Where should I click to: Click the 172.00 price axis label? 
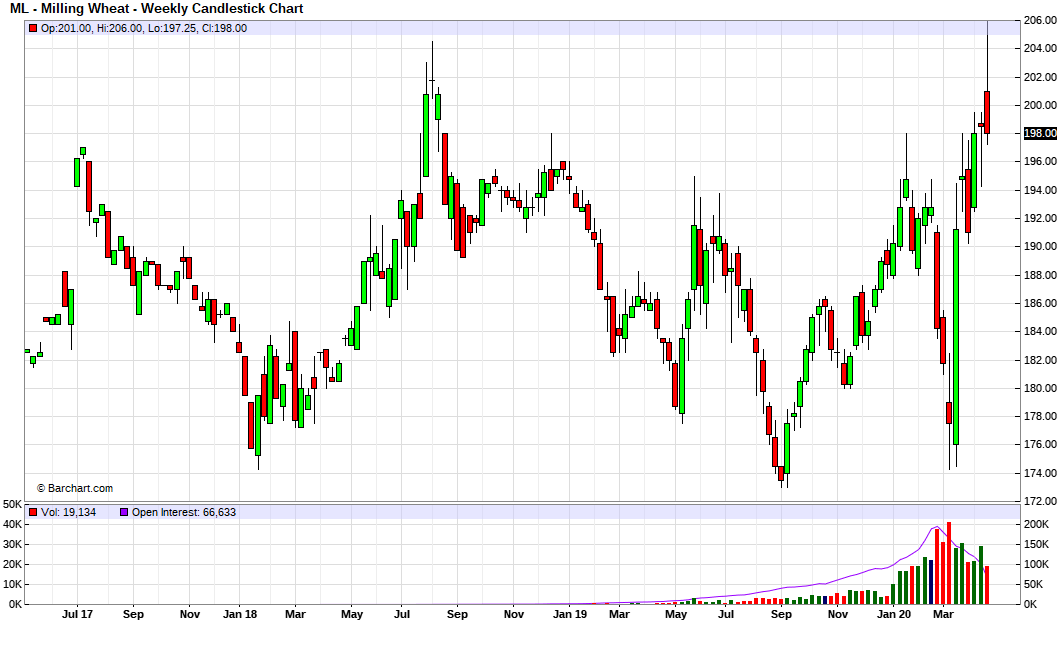[1040, 501]
